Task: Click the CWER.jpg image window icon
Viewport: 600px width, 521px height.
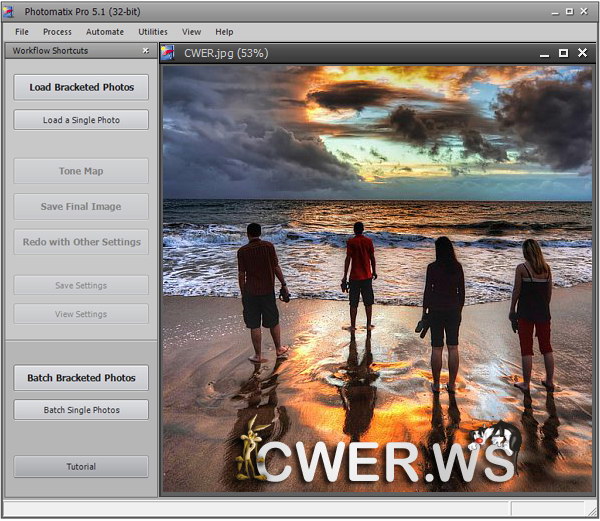Action: (169, 53)
